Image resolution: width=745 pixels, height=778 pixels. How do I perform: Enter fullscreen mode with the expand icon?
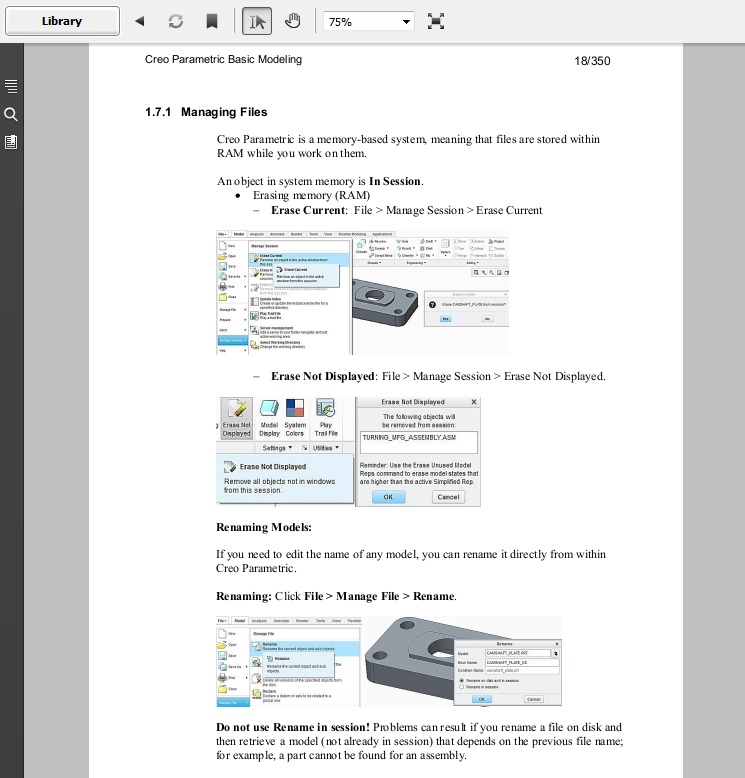tap(436, 21)
